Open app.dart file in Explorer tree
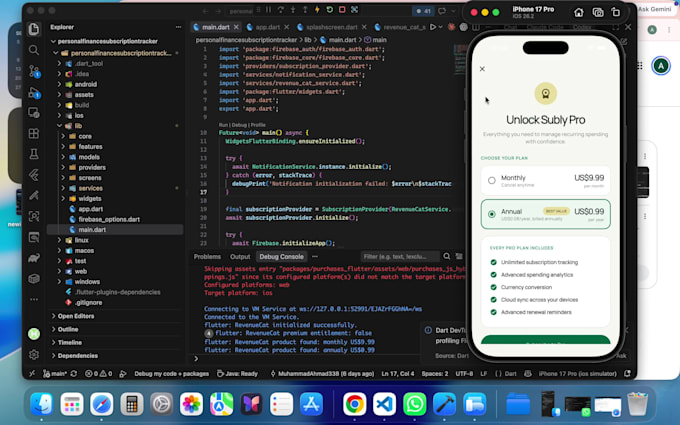The height and width of the screenshot is (425, 680). (91, 209)
